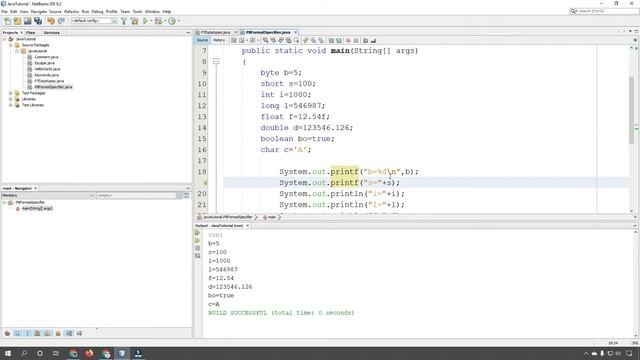This screenshot has width=640, height=360.
Task: Click the Stop Macro Recording editor icon
Action: coord(356,40)
